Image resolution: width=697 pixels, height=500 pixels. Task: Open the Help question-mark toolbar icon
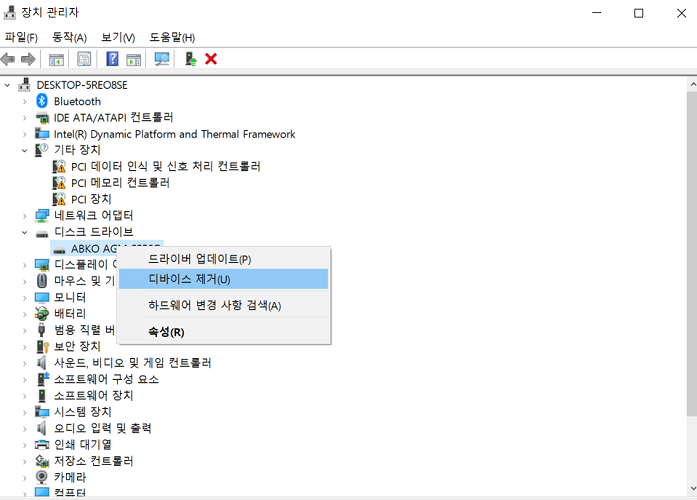click(x=112, y=59)
